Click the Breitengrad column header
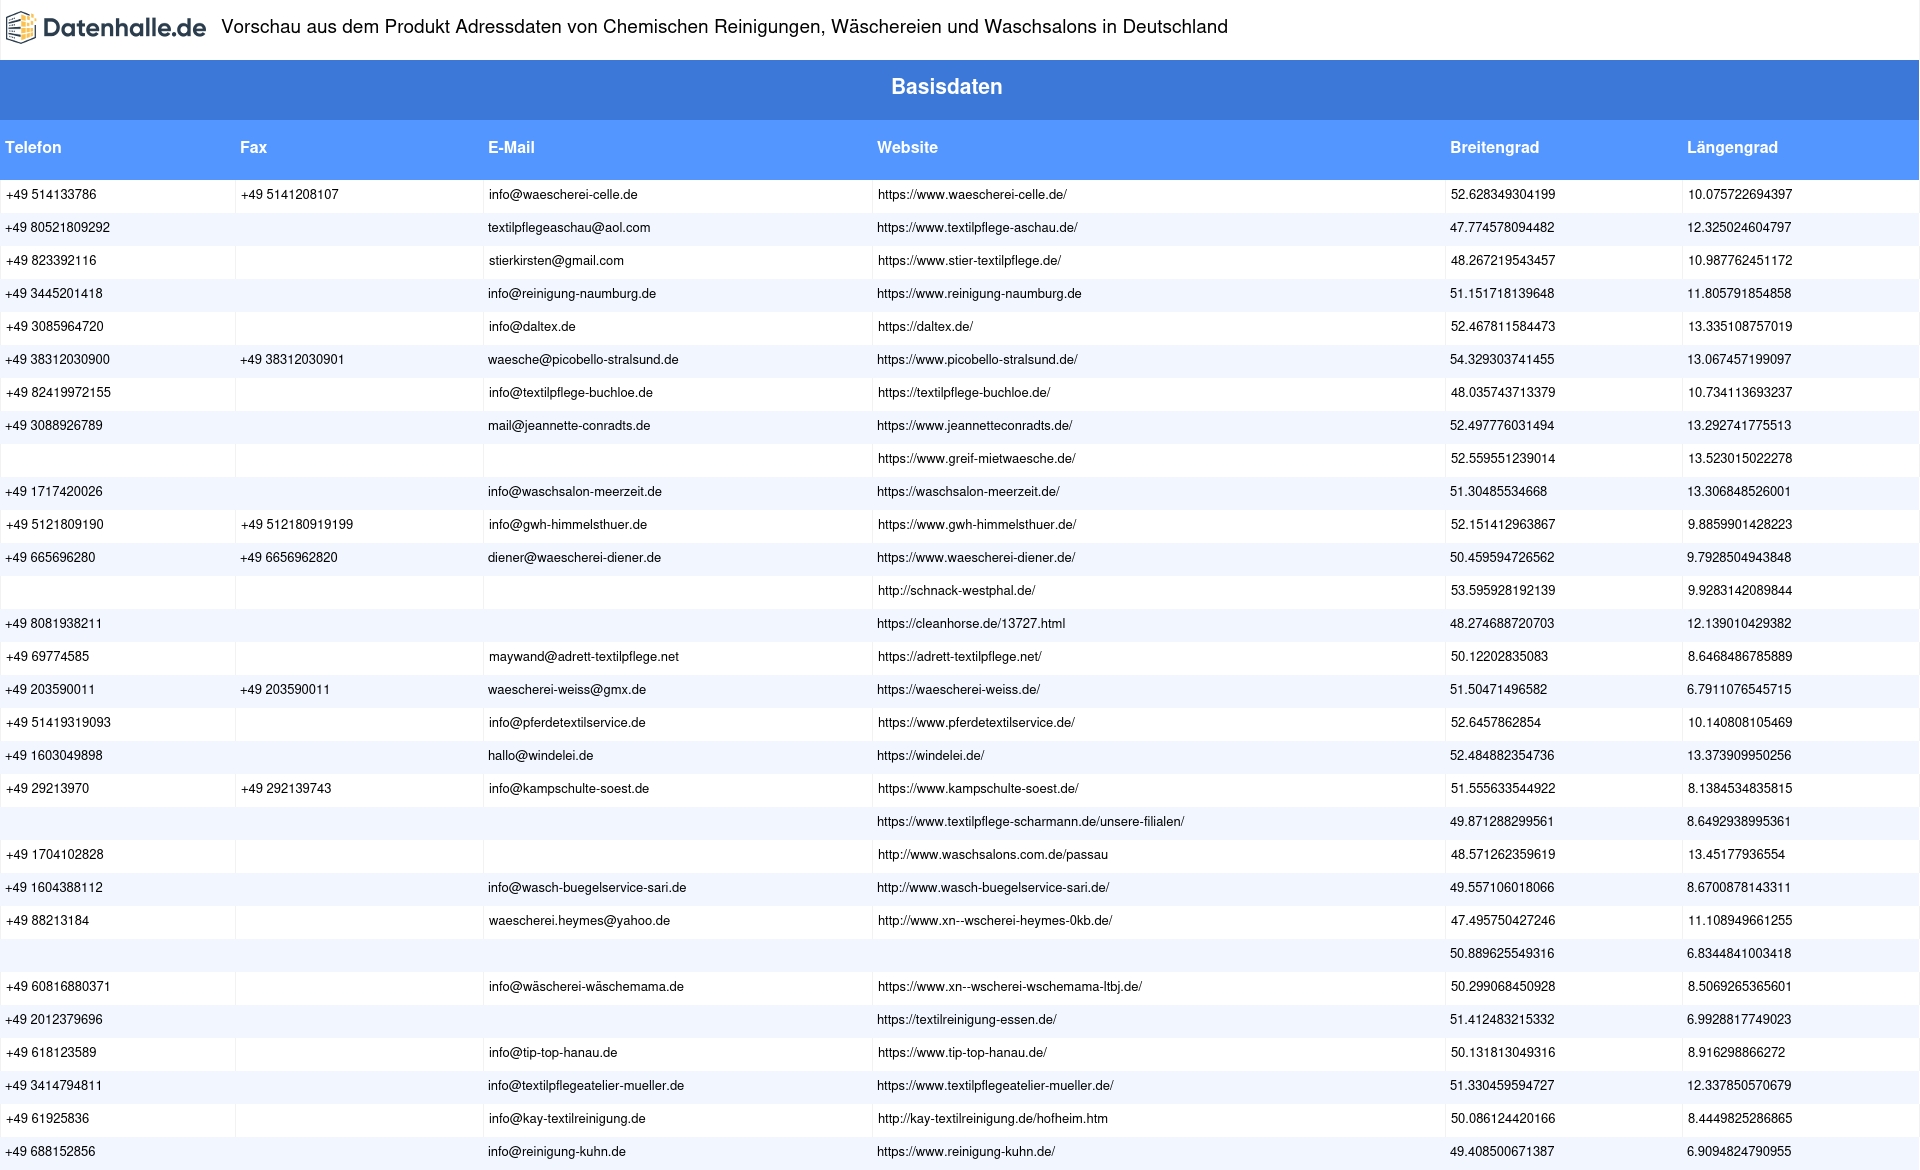 tap(1494, 148)
